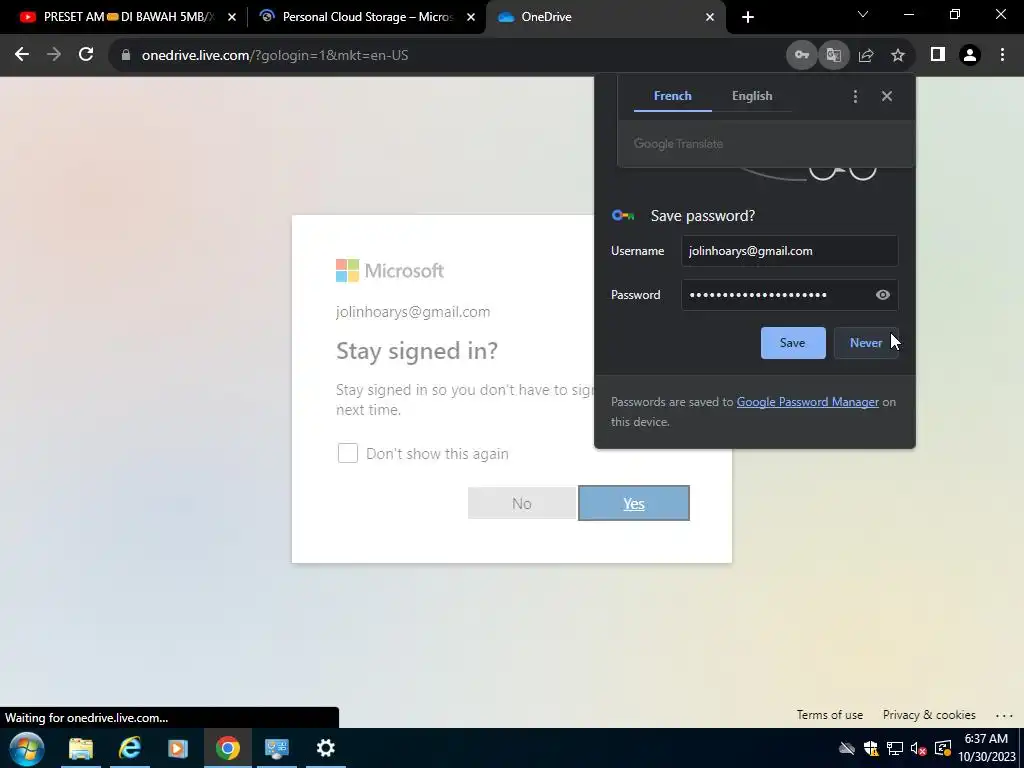Go back using the browser back arrow

click(x=22, y=55)
